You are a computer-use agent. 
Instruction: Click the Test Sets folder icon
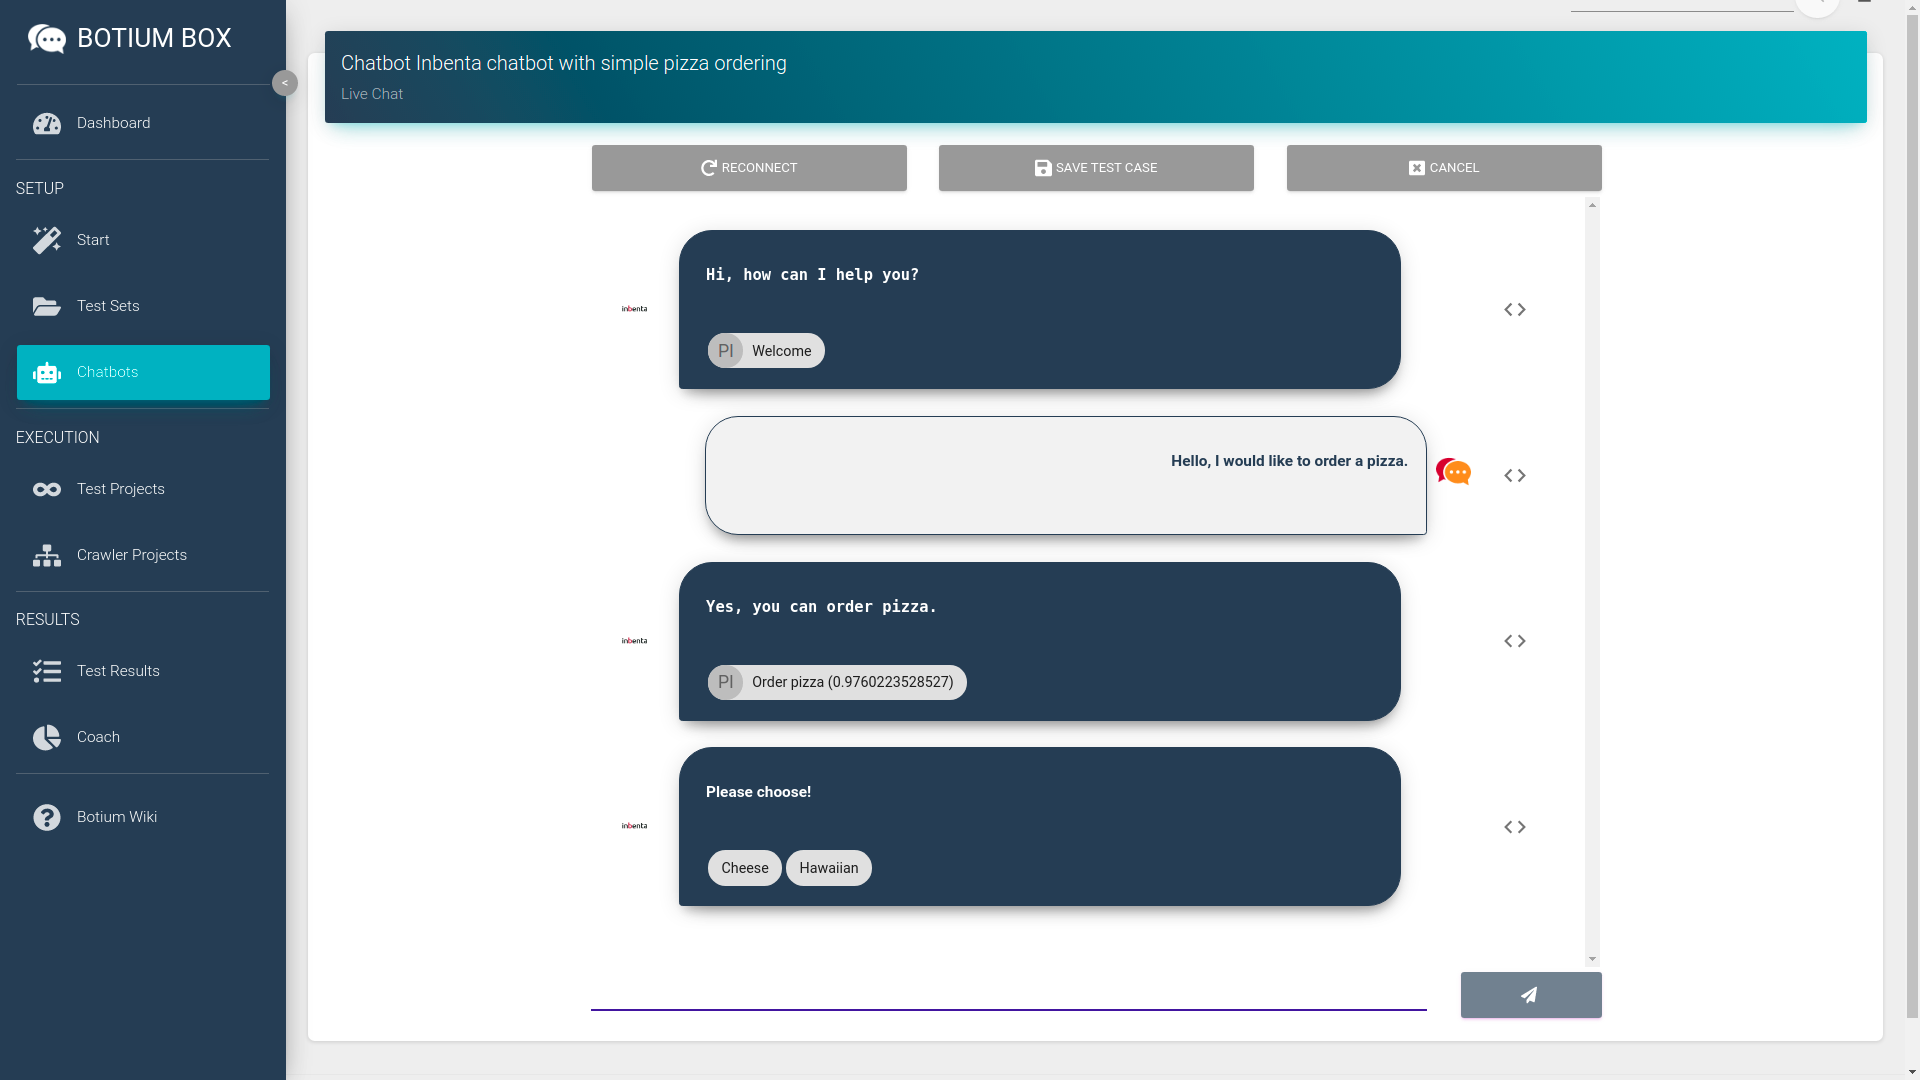pos(47,307)
